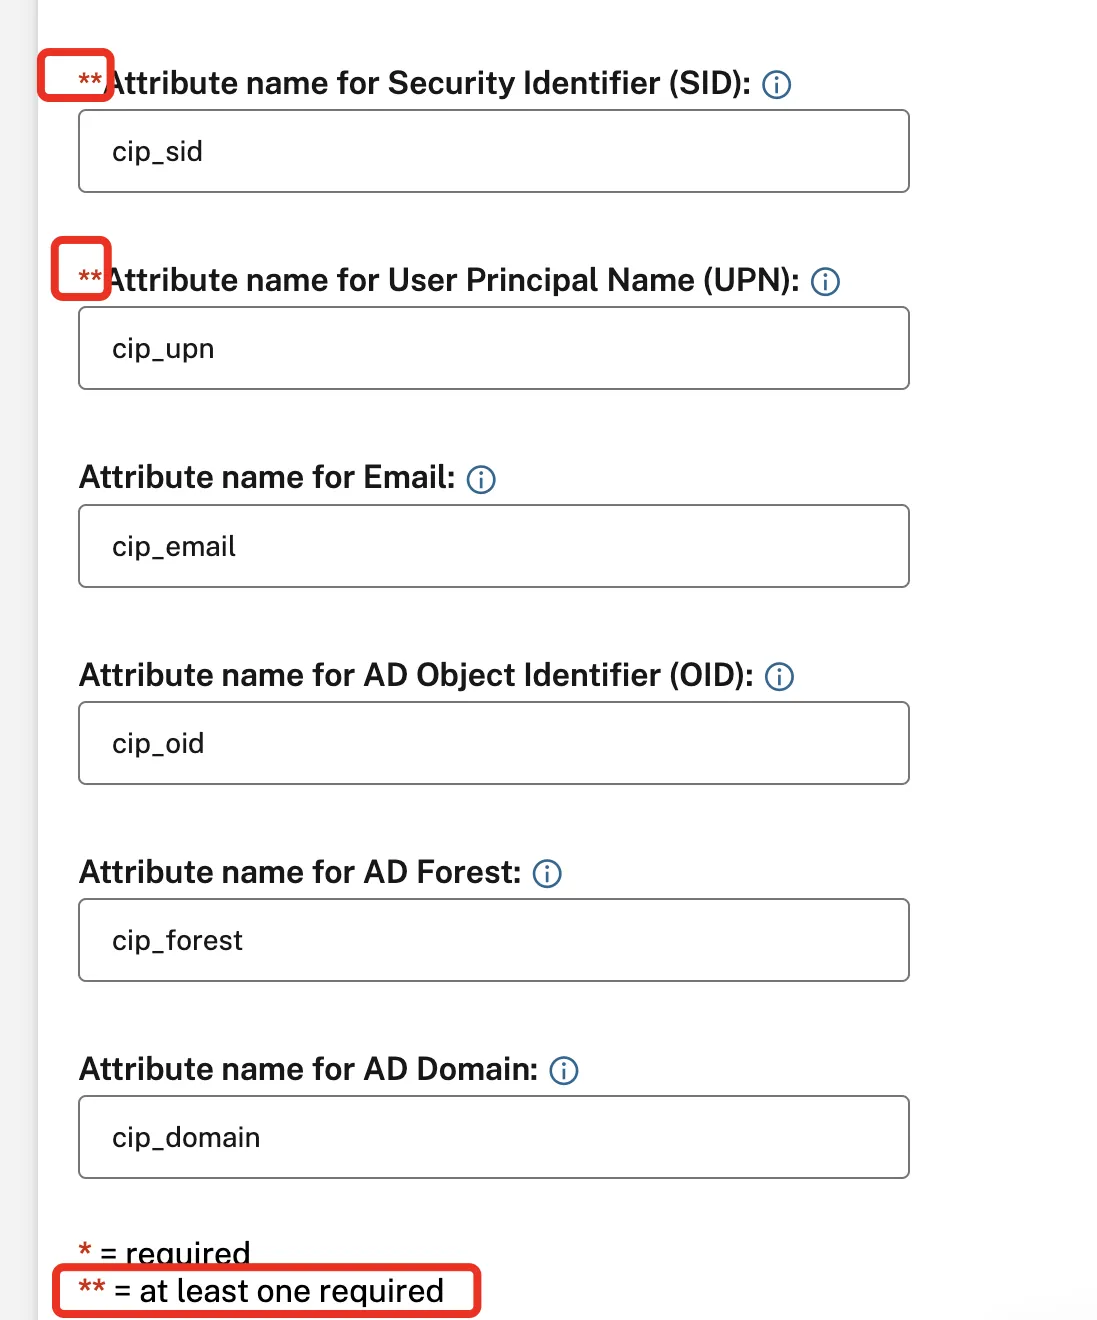Edit the cip_email attribute field

(x=494, y=546)
